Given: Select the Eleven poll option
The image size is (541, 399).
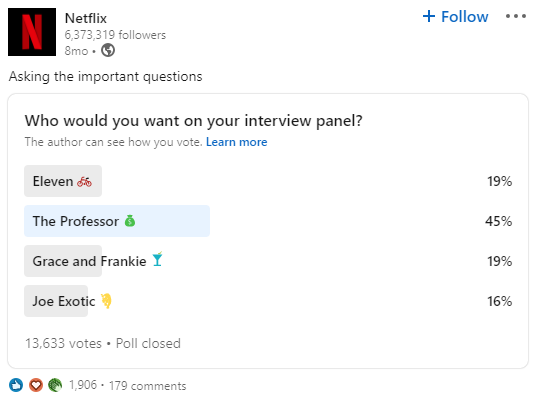Looking at the screenshot, I should pyautogui.click(x=268, y=181).
